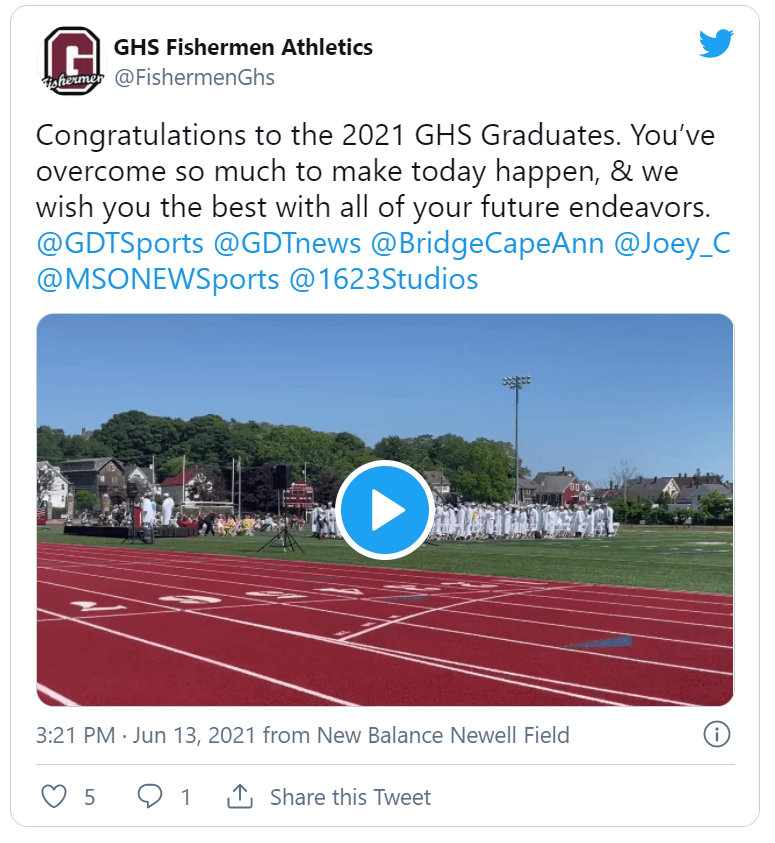Like the tweet with heart icon
The width and height of the screenshot is (775, 843).
pyautogui.click(x=54, y=797)
